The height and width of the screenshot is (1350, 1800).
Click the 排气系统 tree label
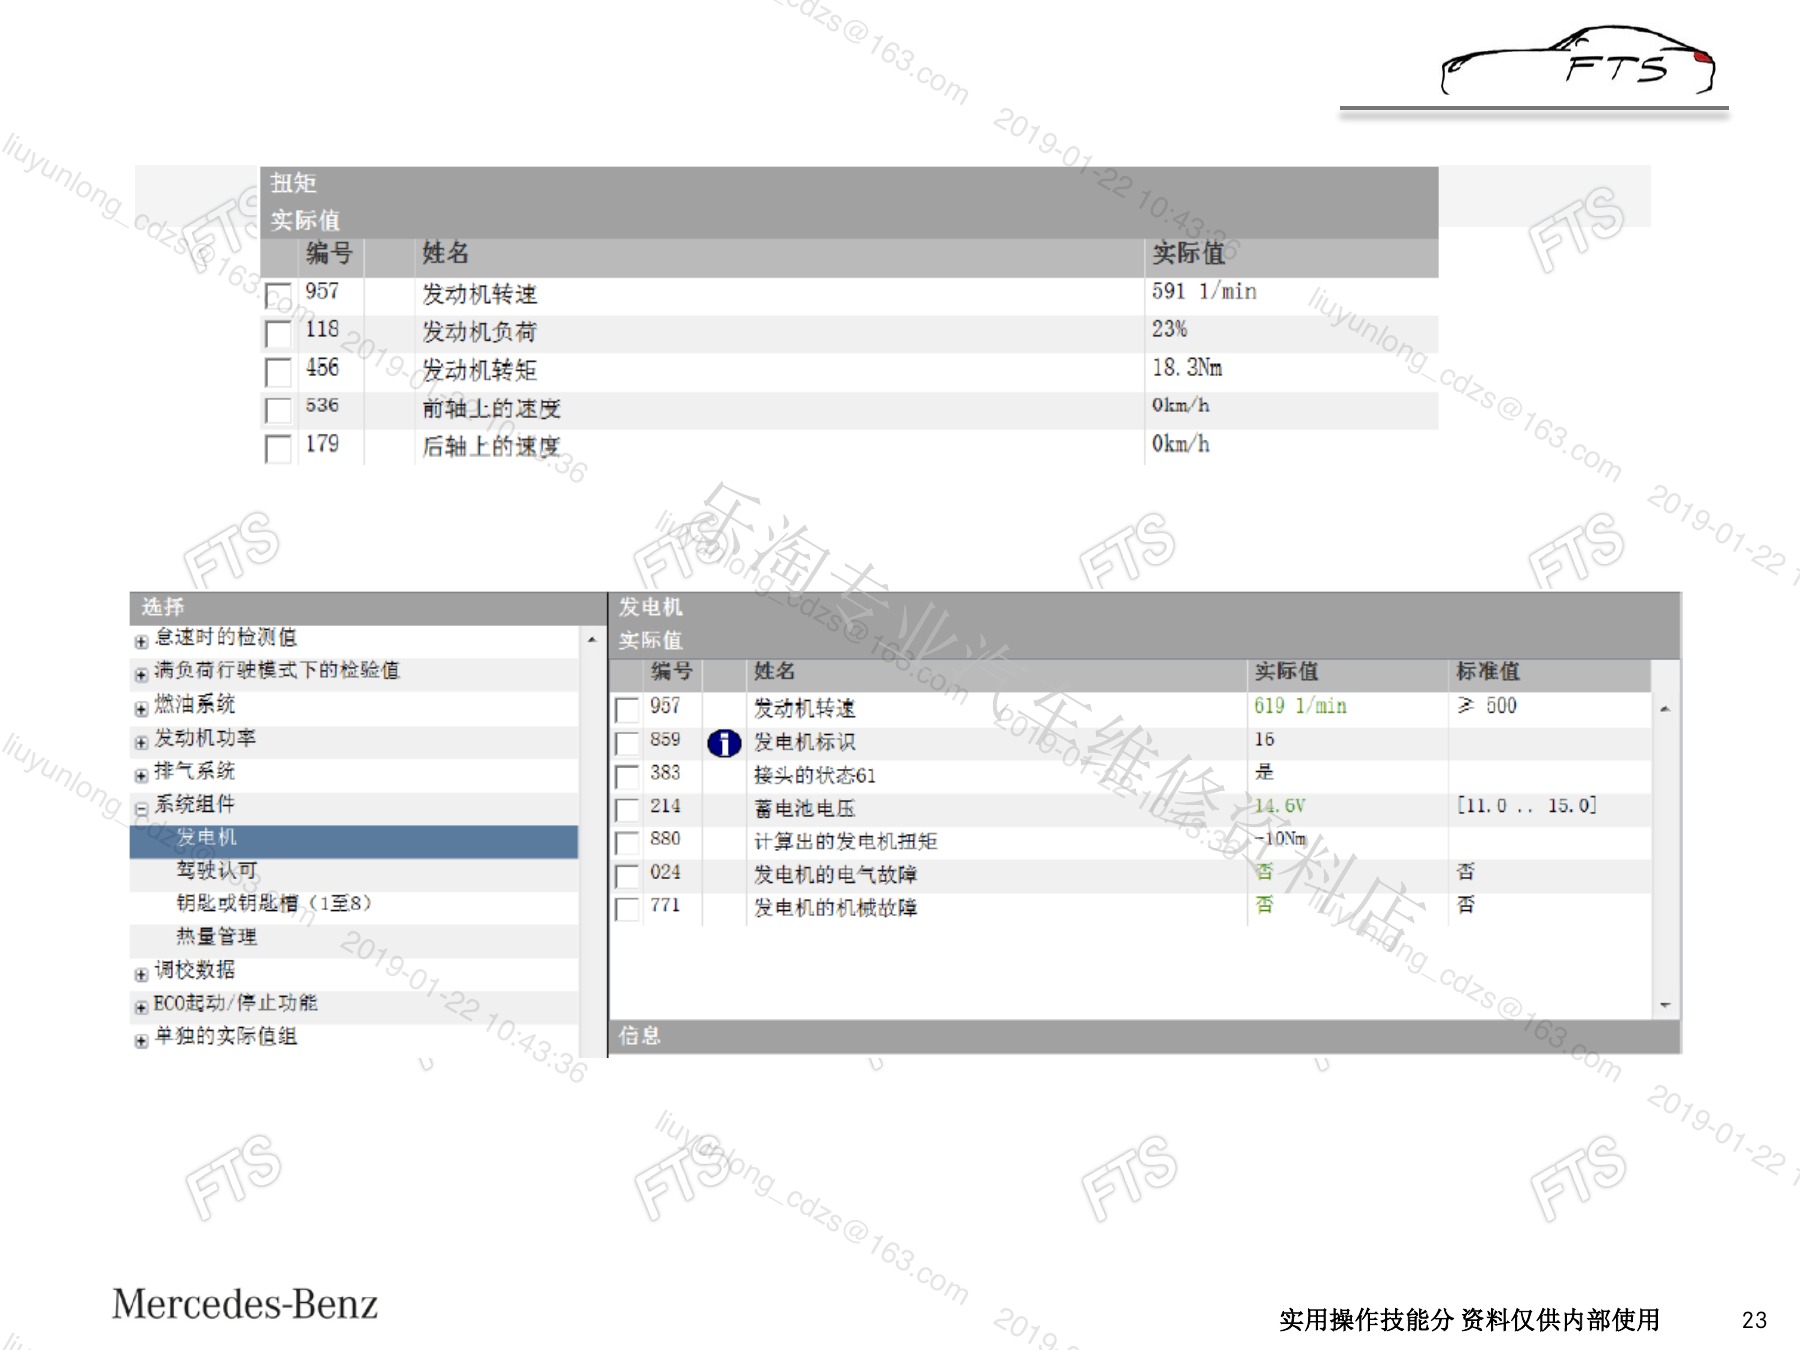pyautogui.click(x=195, y=771)
